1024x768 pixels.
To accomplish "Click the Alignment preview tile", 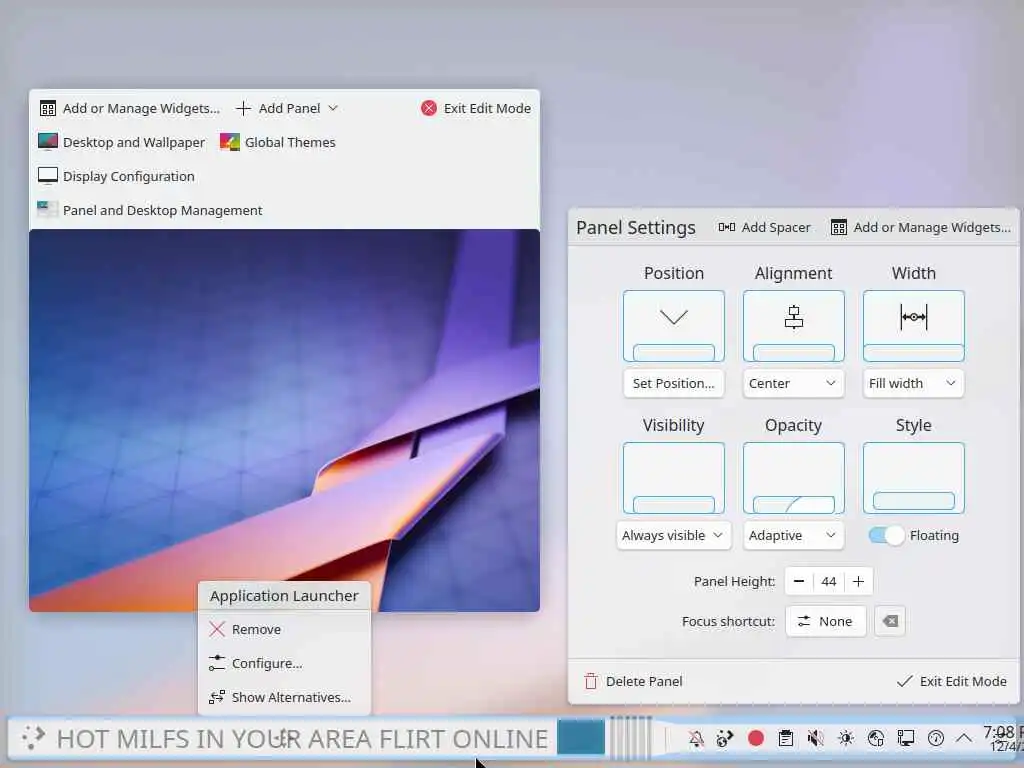I will point(793,326).
